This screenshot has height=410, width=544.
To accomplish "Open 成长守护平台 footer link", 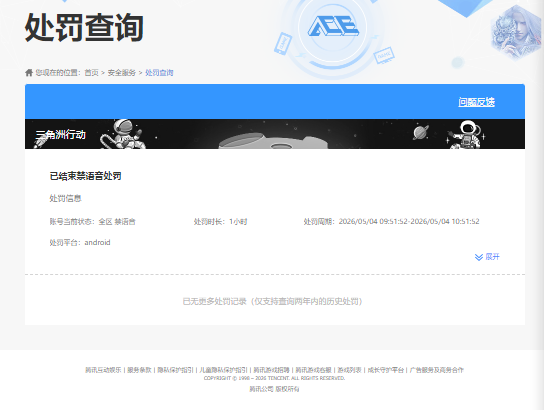I will point(385,370).
